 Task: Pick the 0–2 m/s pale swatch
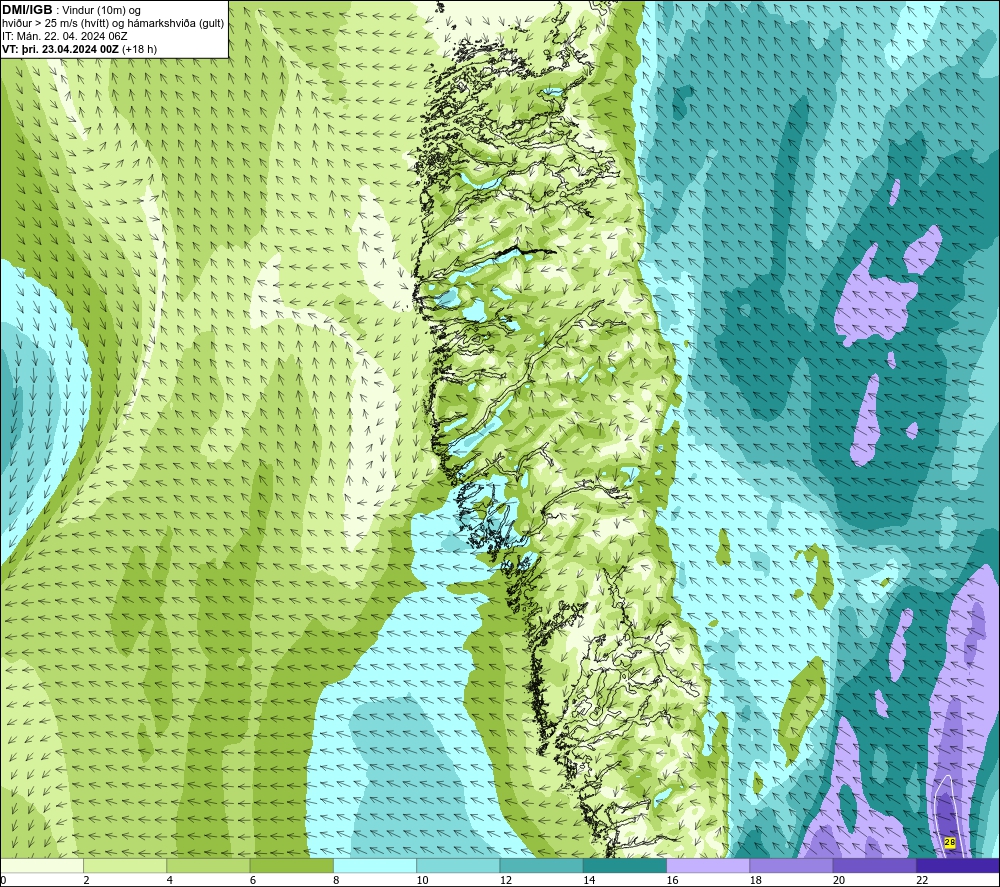click(42, 866)
